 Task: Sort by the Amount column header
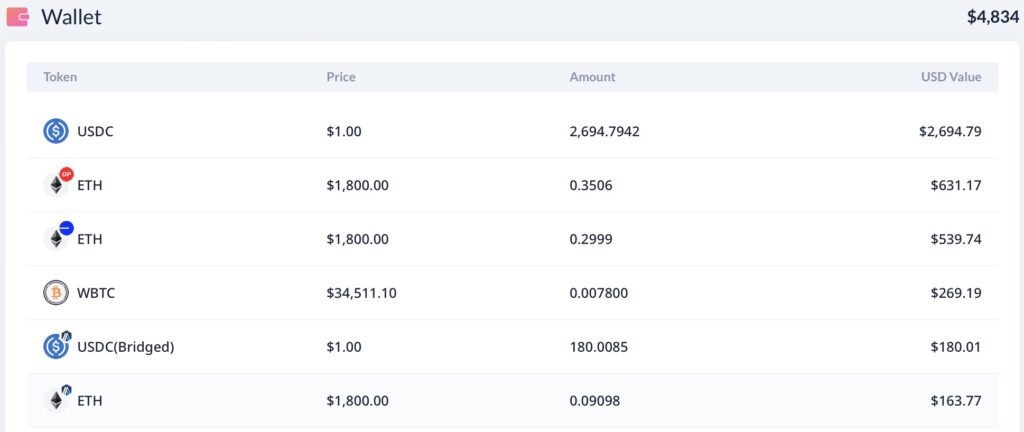592,77
